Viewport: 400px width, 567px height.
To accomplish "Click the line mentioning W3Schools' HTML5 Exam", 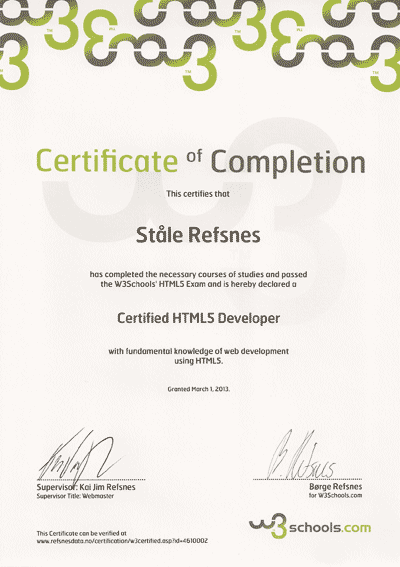I will [199, 284].
